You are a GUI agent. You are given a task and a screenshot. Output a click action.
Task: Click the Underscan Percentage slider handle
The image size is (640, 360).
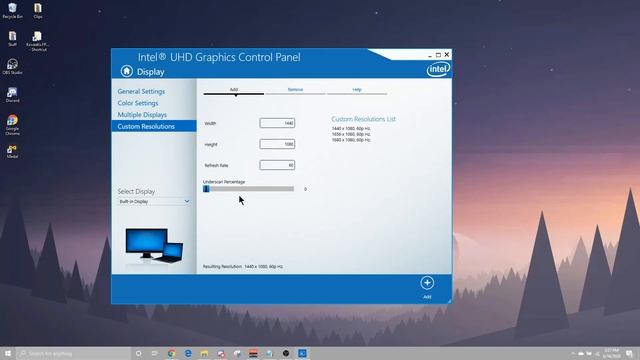click(x=206, y=189)
